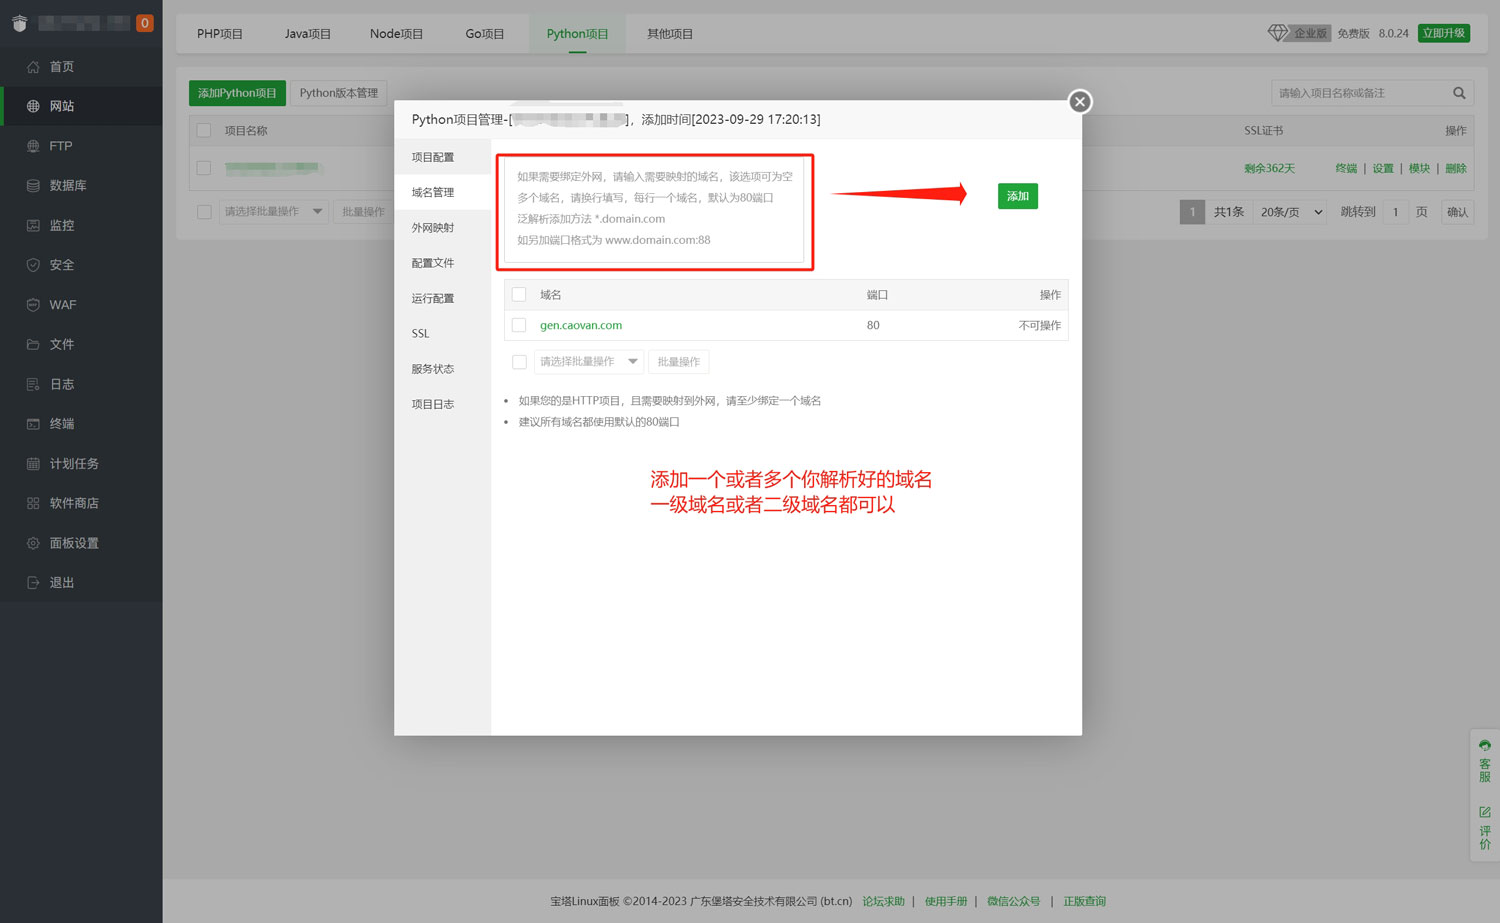Screen dimensions: 1500x923
Task: Open the 20条/页 page size dropdown
Action: coord(1289,211)
